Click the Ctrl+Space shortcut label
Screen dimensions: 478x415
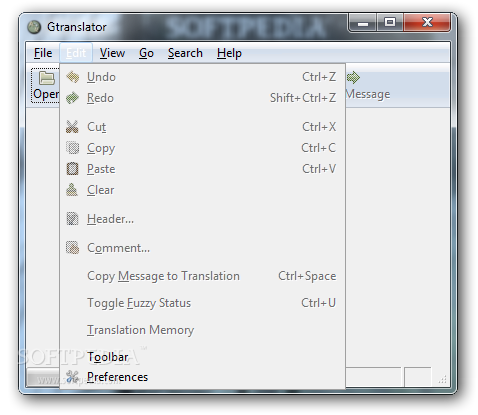point(307,276)
